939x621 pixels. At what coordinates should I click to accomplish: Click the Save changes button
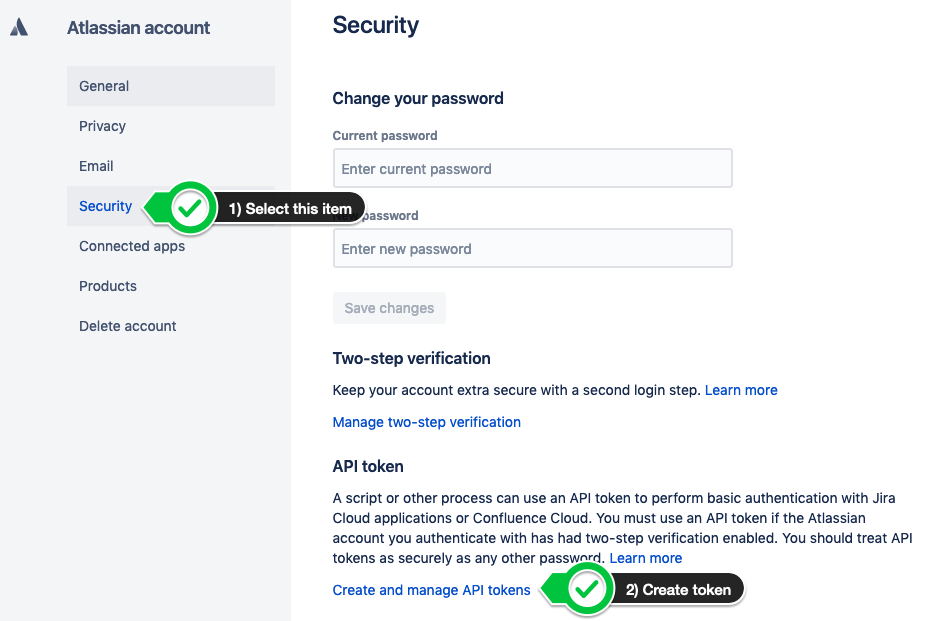389,308
